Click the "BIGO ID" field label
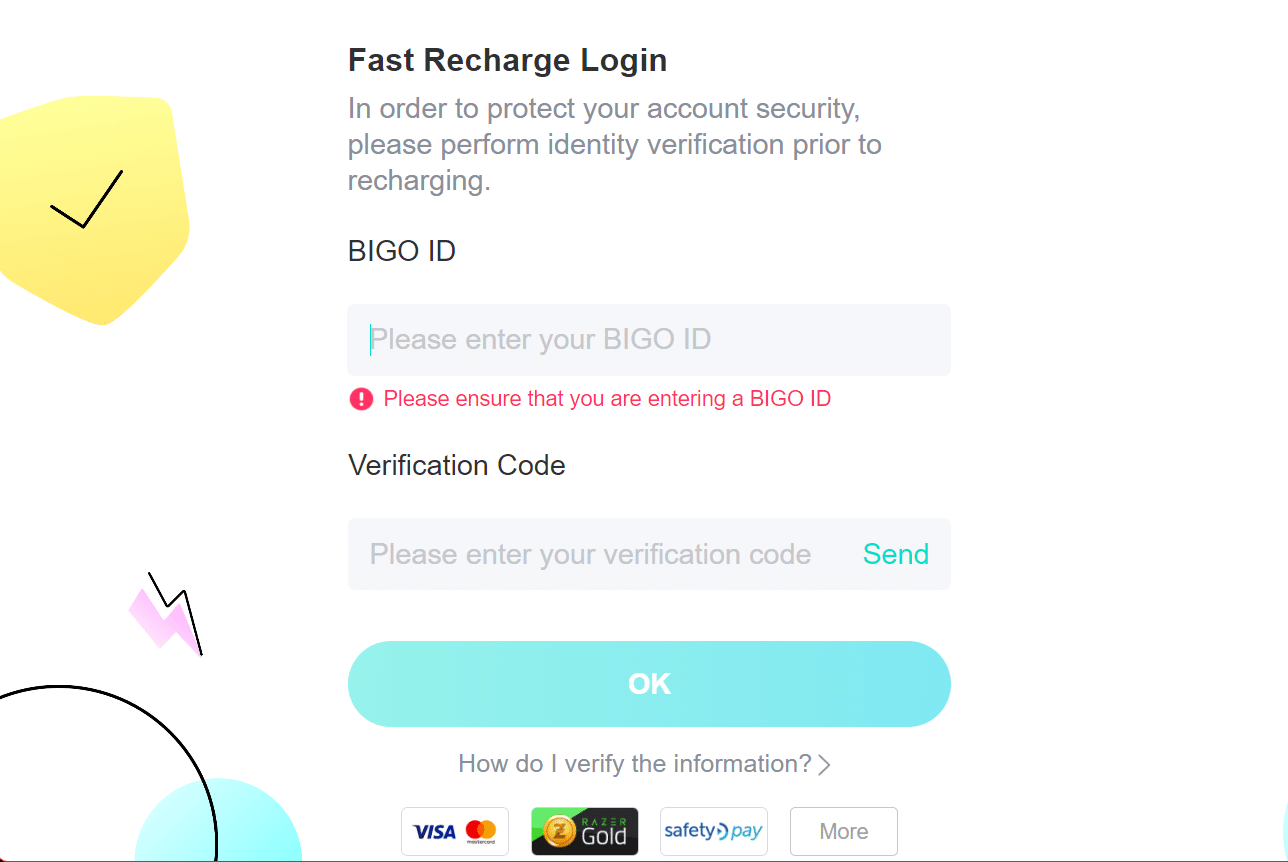Viewport: 1288px width, 862px height. [x=401, y=251]
